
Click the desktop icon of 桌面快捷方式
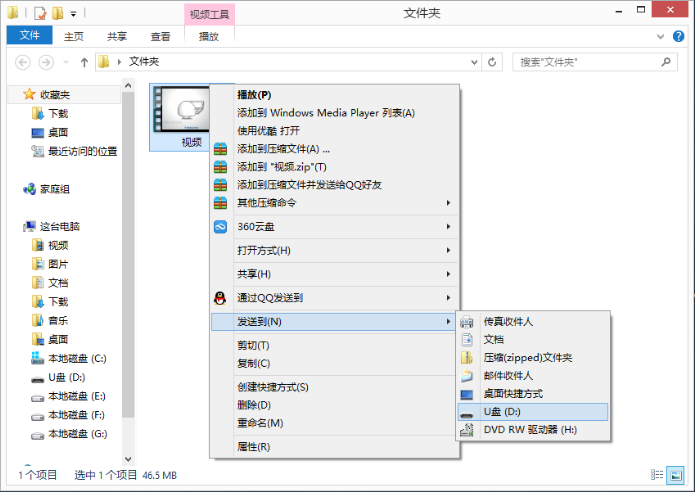[467, 394]
